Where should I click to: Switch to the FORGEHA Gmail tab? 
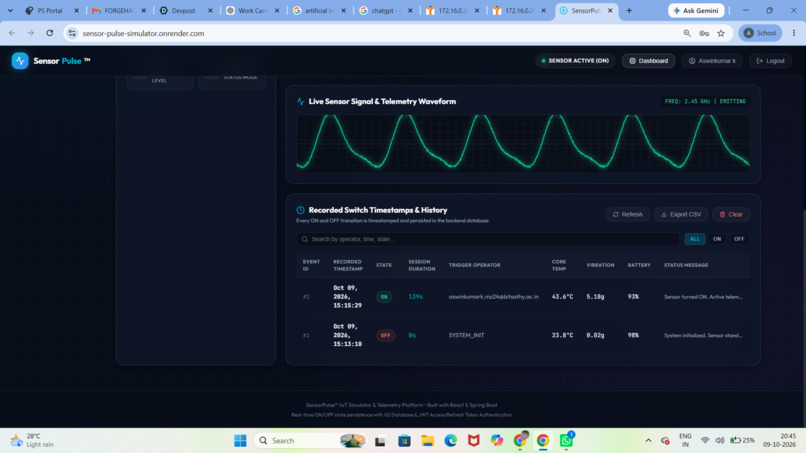click(x=118, y=10)
